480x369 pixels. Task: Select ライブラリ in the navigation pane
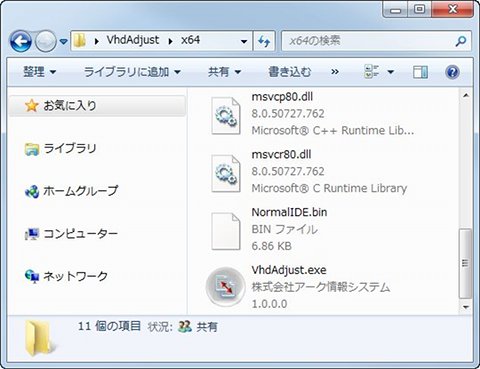tap(61, 149)
